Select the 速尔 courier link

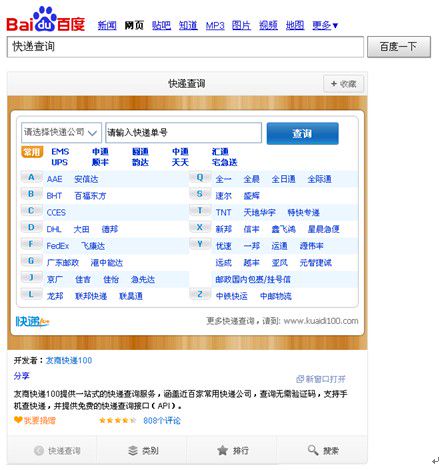[223, 196]
